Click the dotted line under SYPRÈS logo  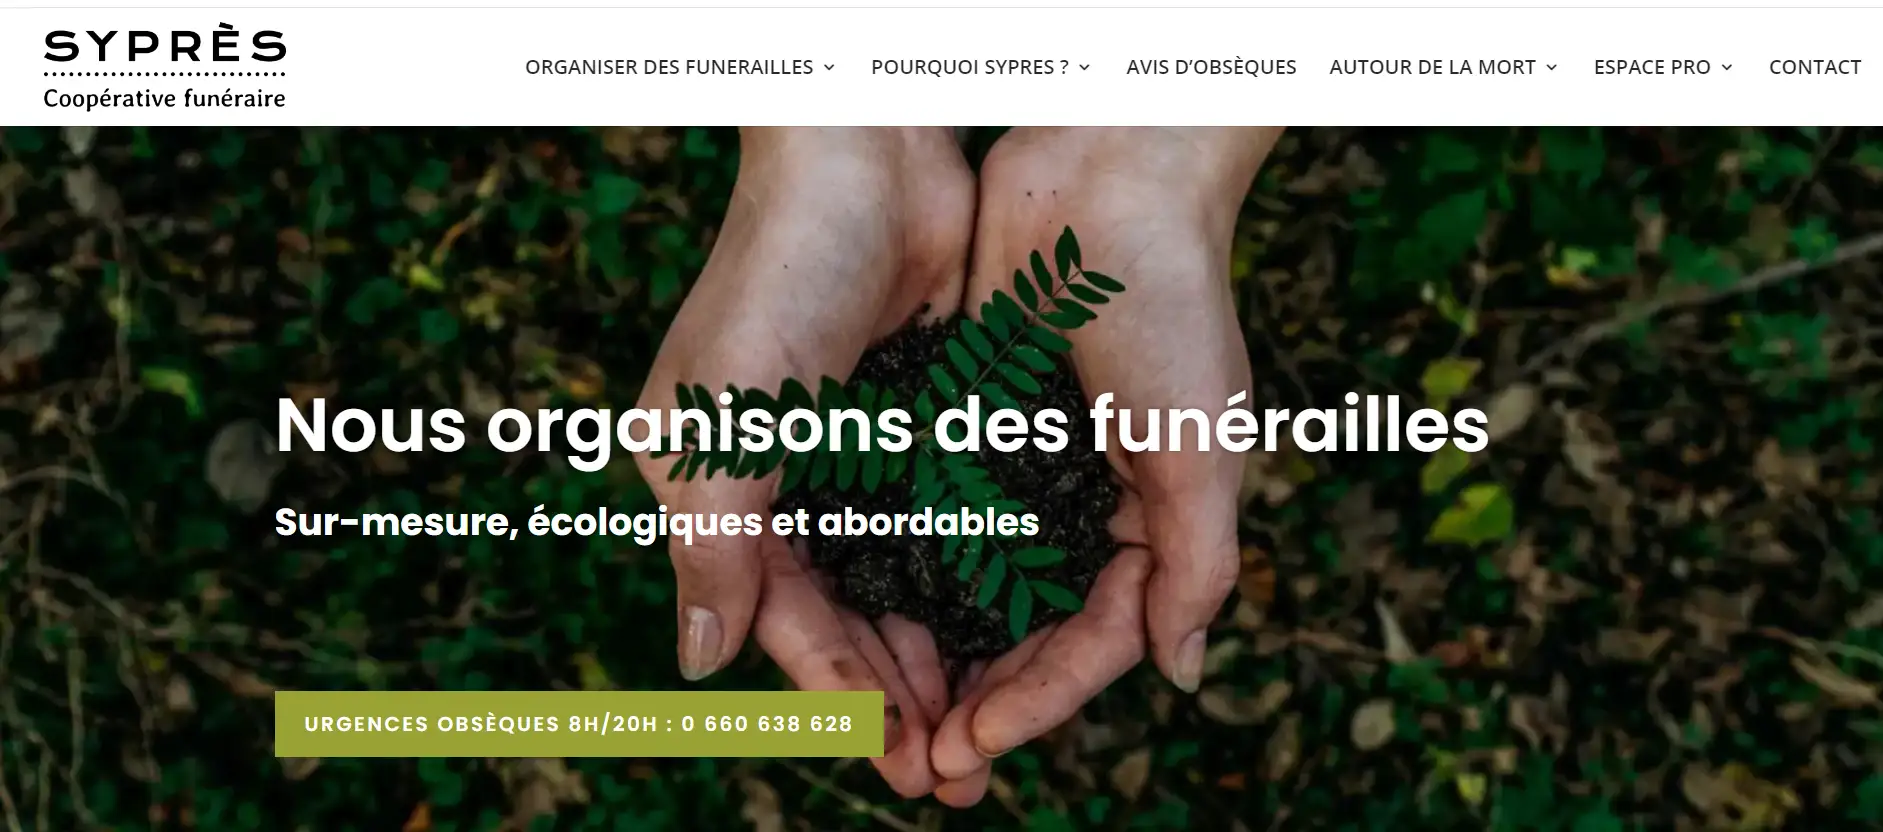[x=165, y=75]
